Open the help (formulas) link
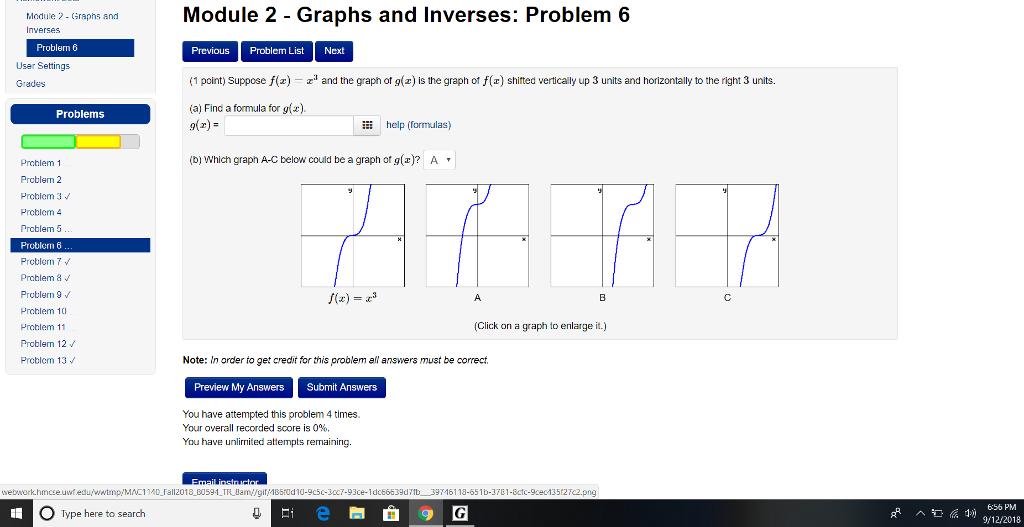 pos(419,125)
